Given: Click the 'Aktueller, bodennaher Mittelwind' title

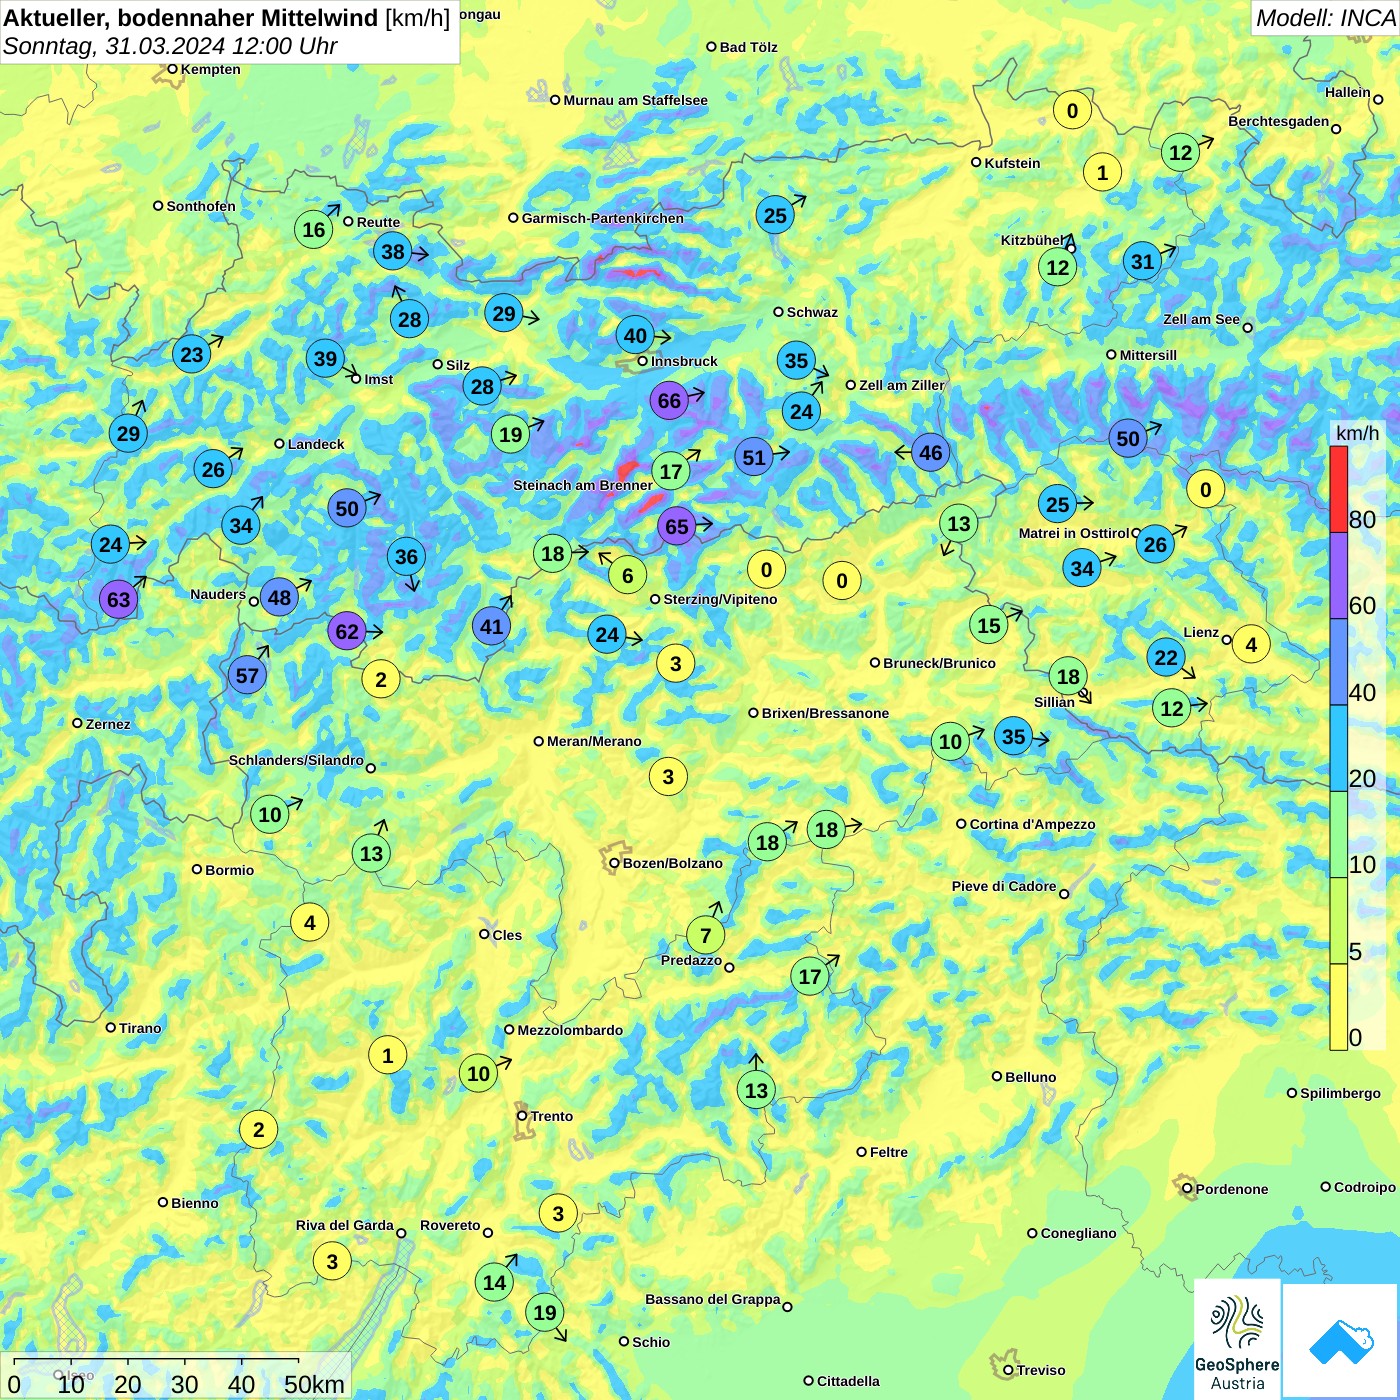Looking at the screenshot, I should [x=191, y=18].
